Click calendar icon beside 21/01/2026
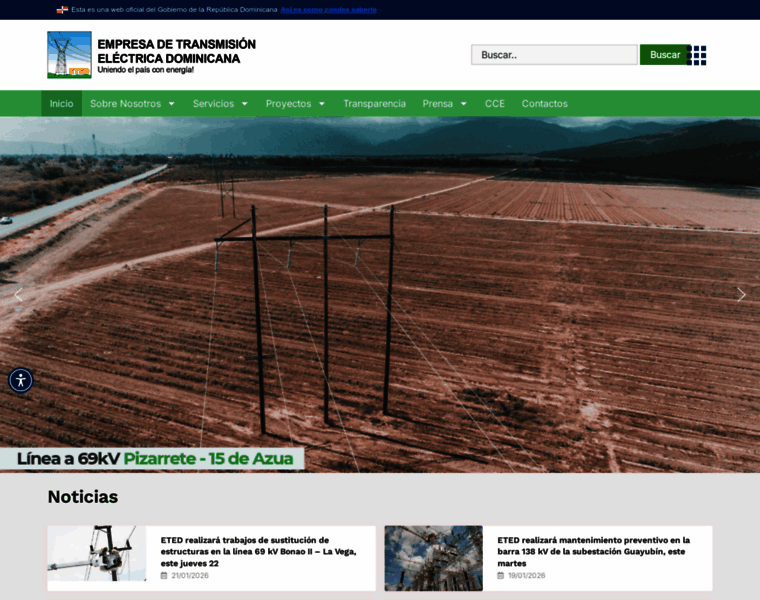This screenshot has width=760, height=600. click(x=164, y=575)
